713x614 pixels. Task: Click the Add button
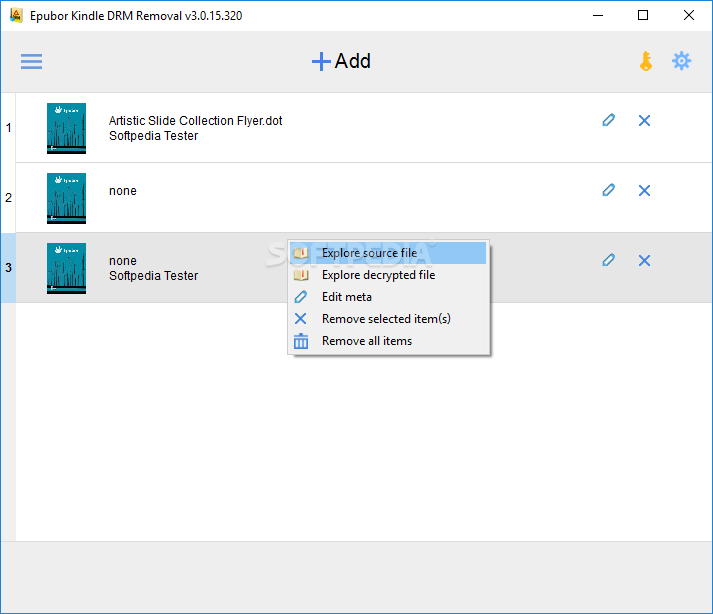[x=341, y=61]
